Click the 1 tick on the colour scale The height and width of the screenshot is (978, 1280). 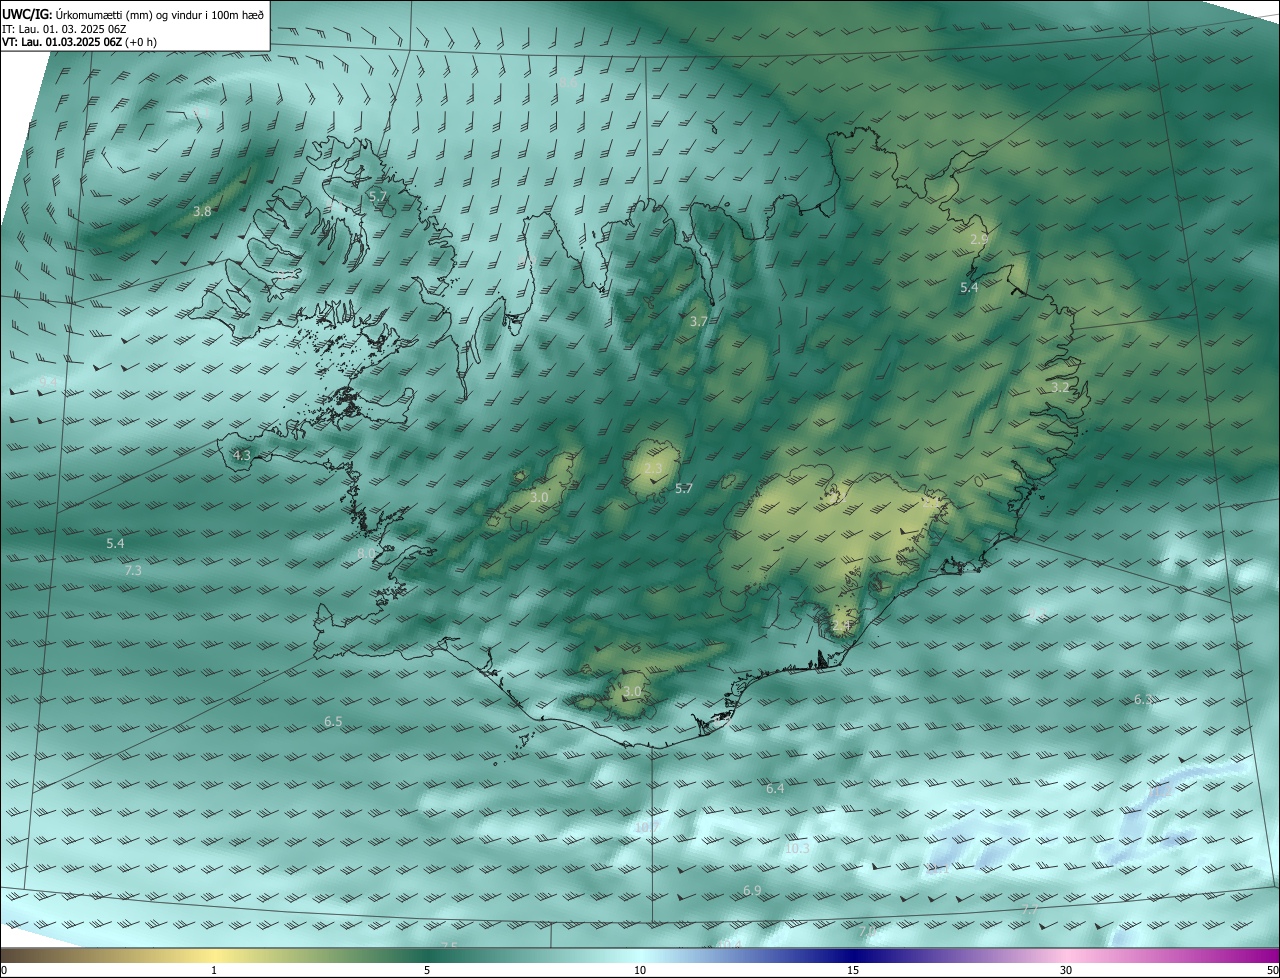pyautogui.click(x=214, y=971)
